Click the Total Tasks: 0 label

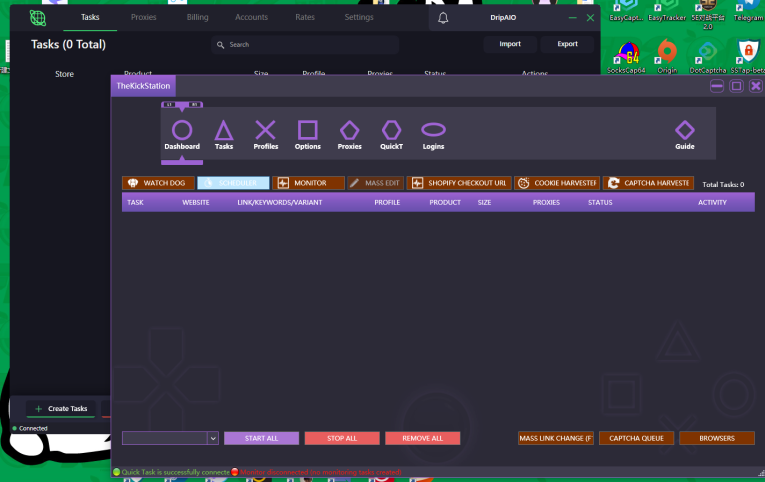coord(723,184)
